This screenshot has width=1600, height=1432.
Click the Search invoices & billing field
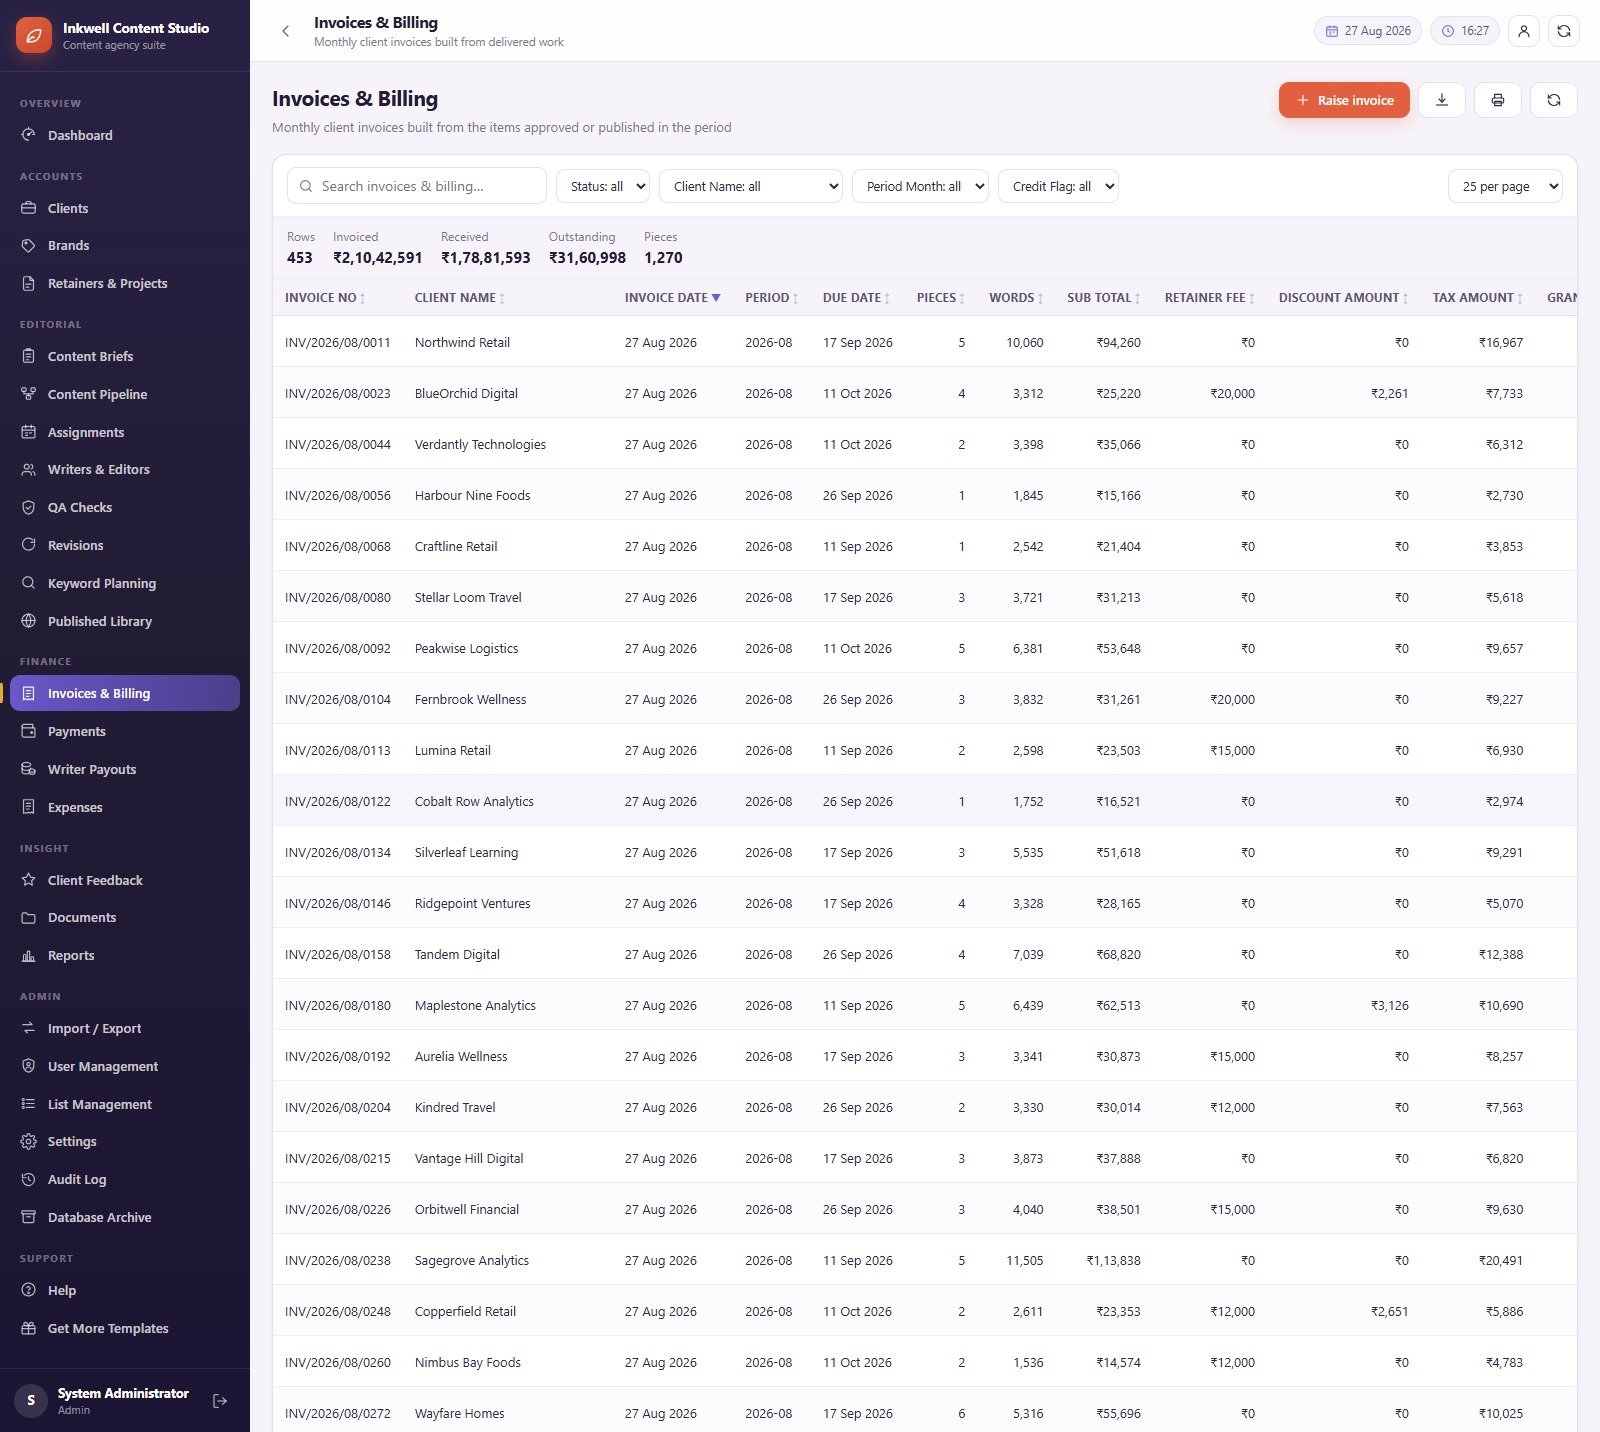[417, 186]
